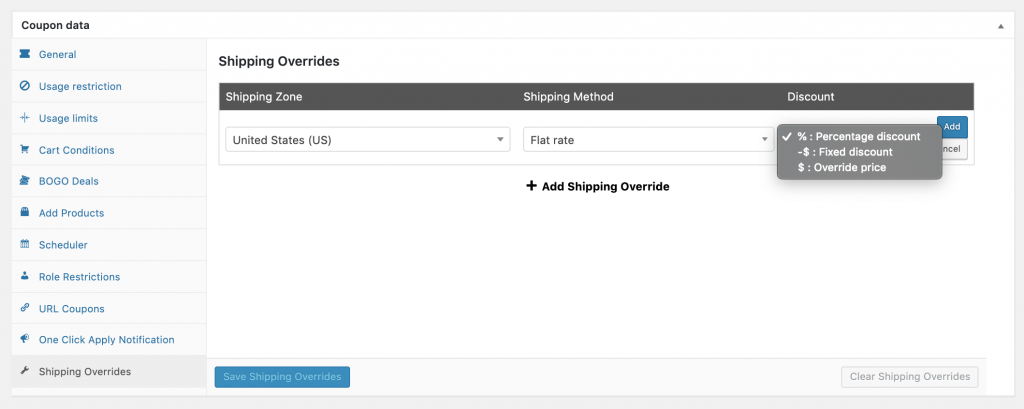Screen dimensions: 1024x409
Task: Click the Add Products bag icon
Action: (24, 213)
